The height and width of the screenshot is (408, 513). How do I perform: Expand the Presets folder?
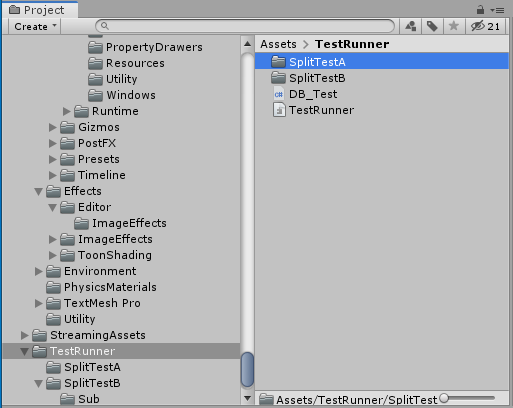(x=53, y=159)
